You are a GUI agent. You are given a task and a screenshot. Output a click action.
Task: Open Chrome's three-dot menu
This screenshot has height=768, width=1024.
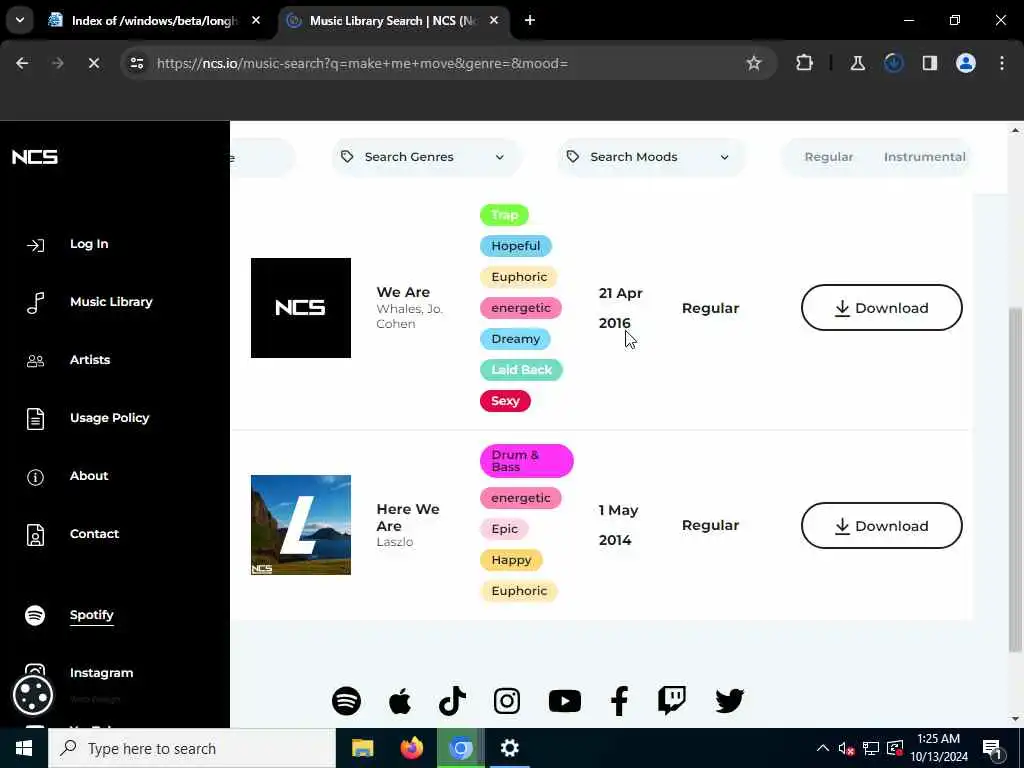coord(1002,63)
